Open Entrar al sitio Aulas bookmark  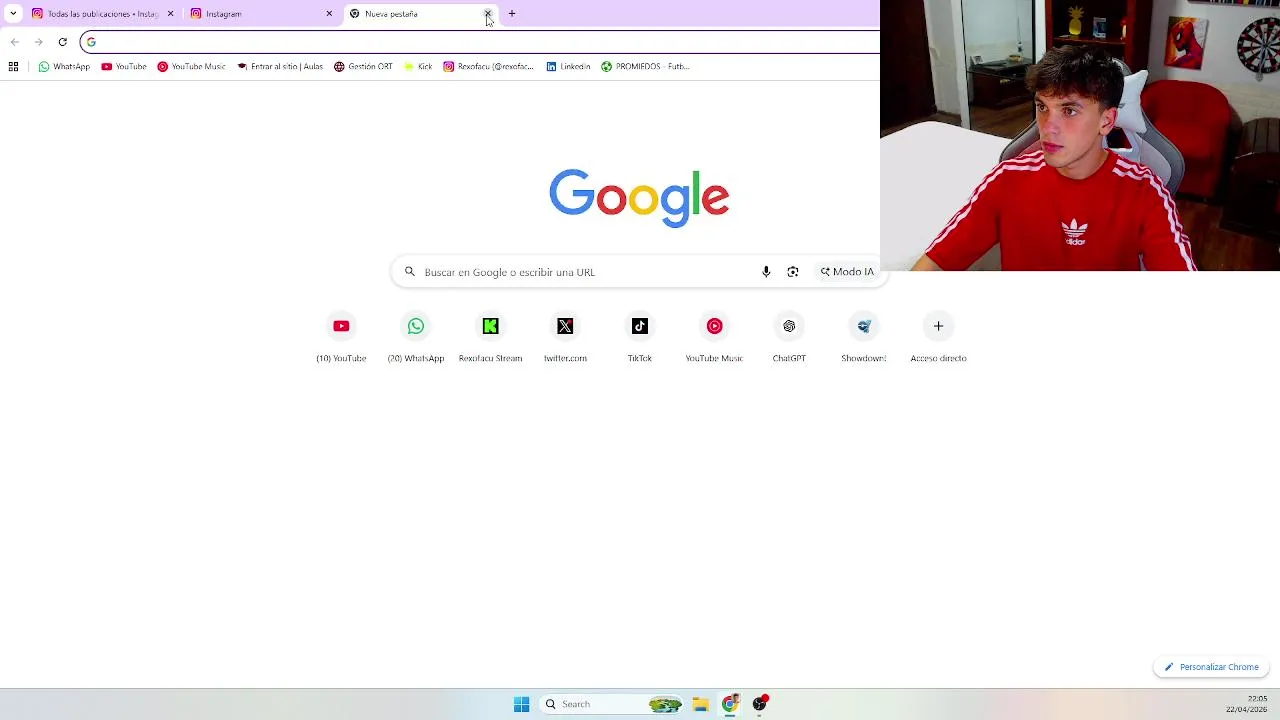(280, 67)
